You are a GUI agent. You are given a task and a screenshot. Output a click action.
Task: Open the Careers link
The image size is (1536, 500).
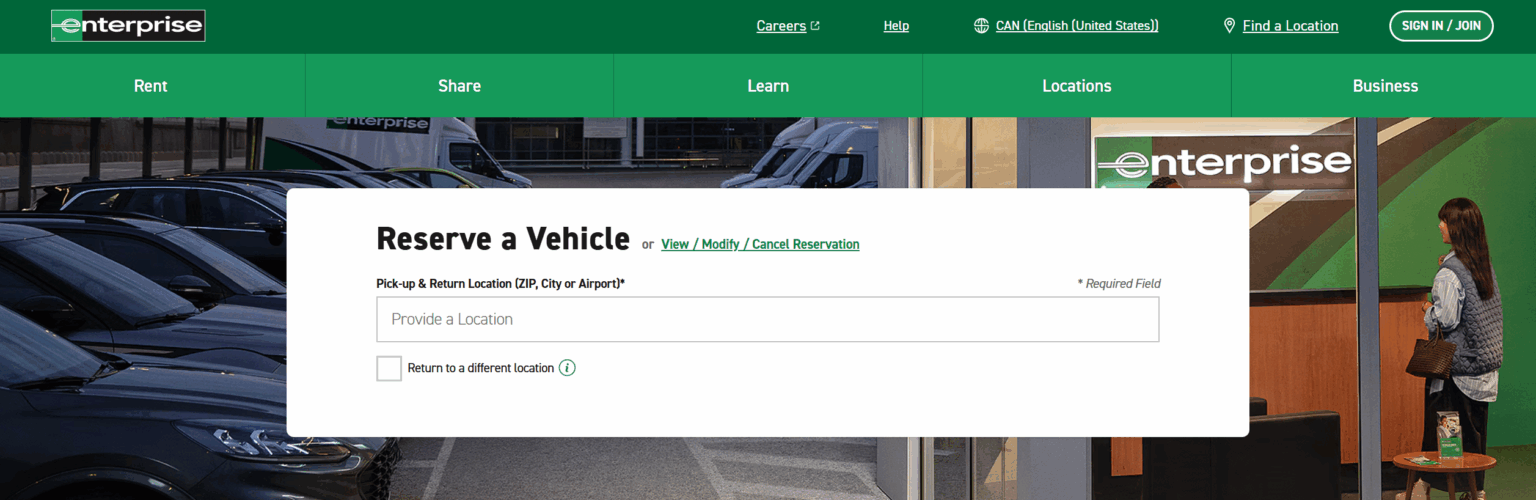pyautogui.click(x=781, y=26)
